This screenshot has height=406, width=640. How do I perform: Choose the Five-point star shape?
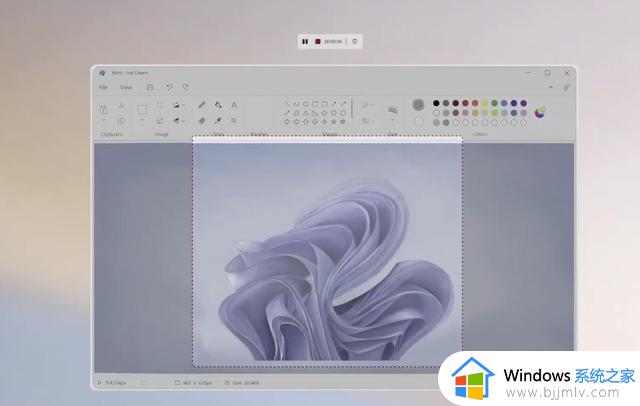[x=334, y=122]
